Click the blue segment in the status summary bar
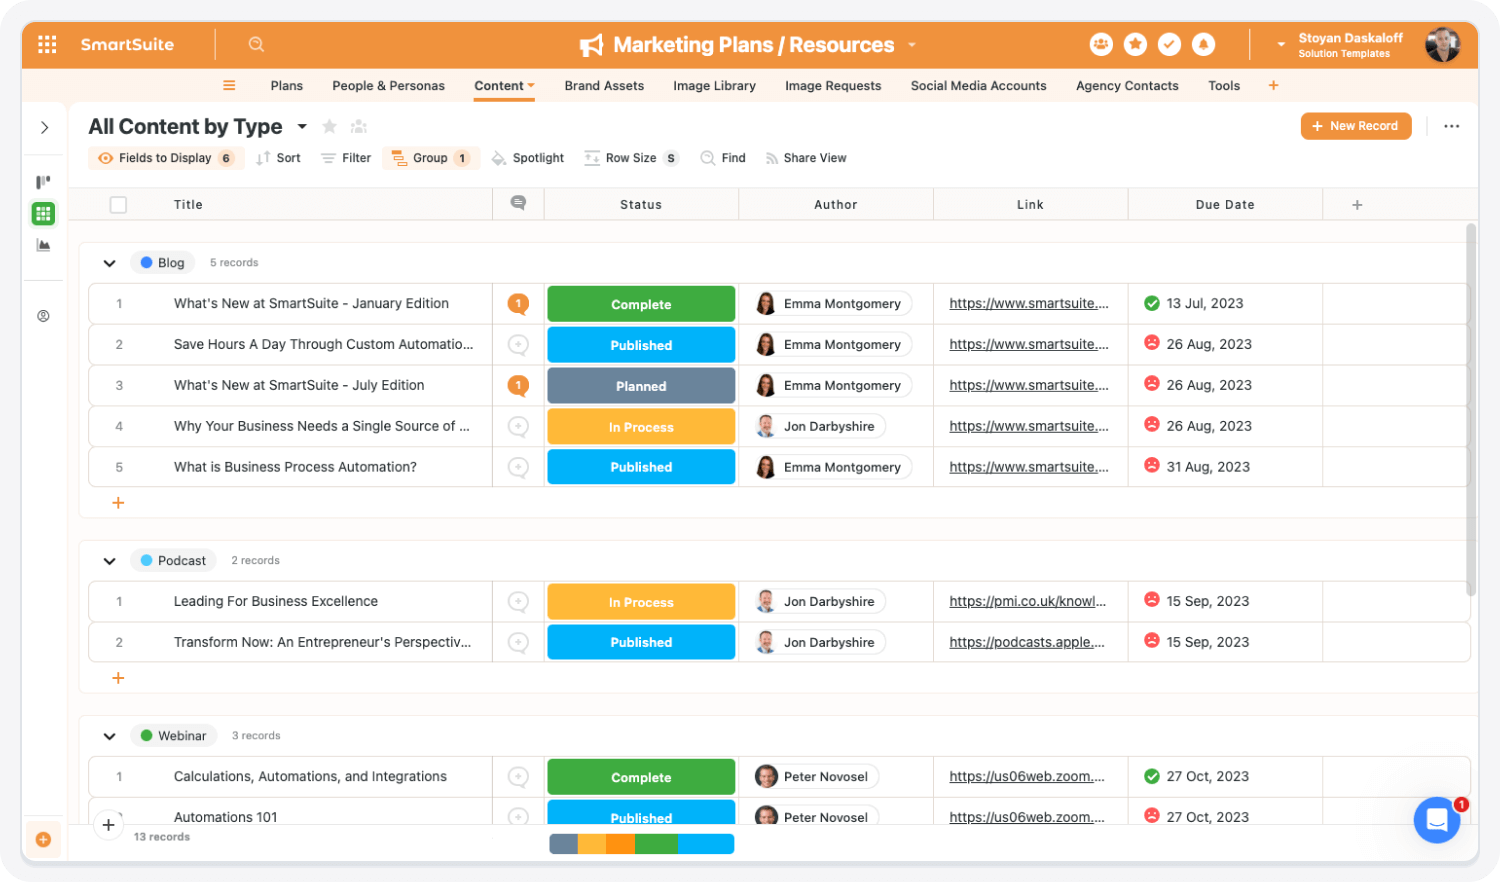The height and width of the screenshot is (882, 1500). (706, 844)
